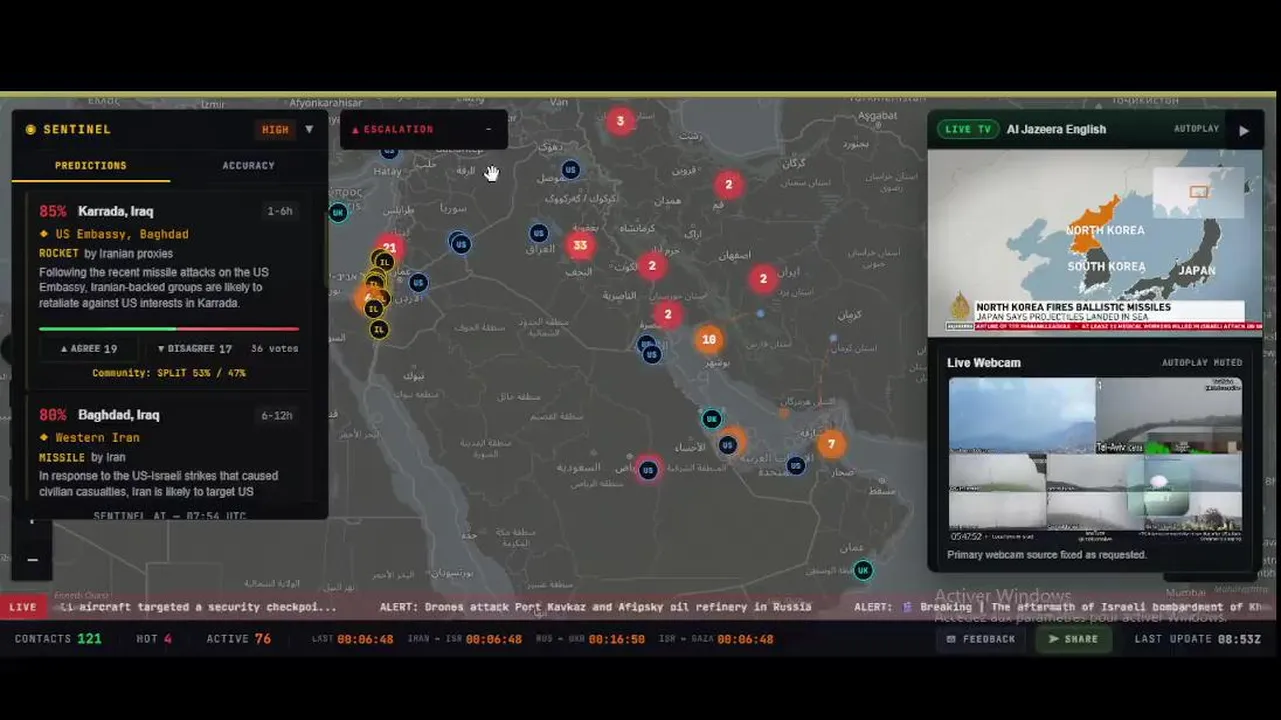Select the US marker near Kuwait
This screenshot has height=720, width=1281.
[x=651, y=354]
